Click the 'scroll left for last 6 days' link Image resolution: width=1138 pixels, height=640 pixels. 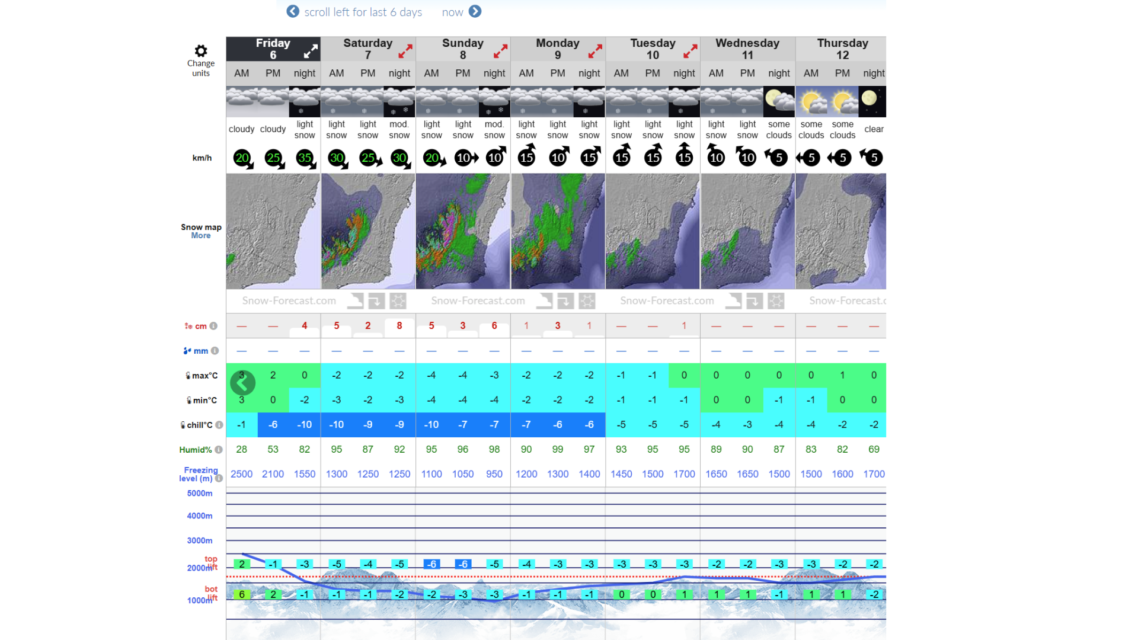pos(363,12)
